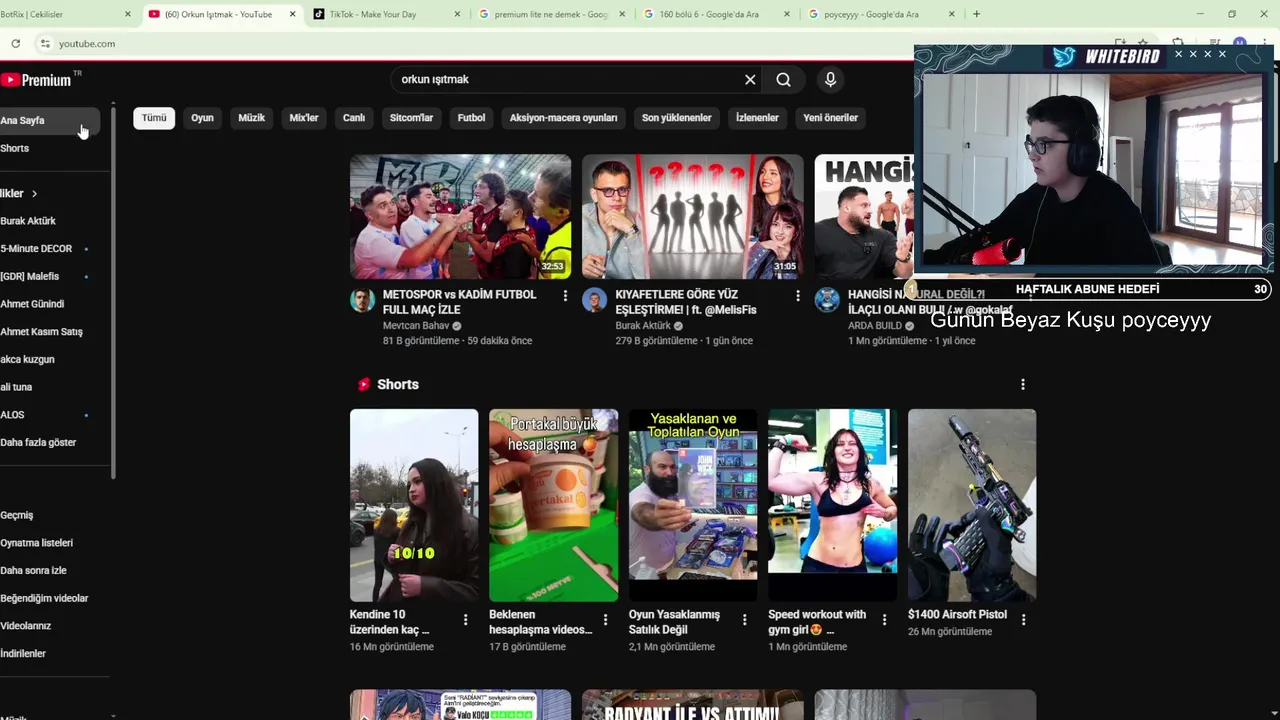Viewport: 1280px width, 720px height.
Task: Select the Futbol filter chip
Action: 471,118
